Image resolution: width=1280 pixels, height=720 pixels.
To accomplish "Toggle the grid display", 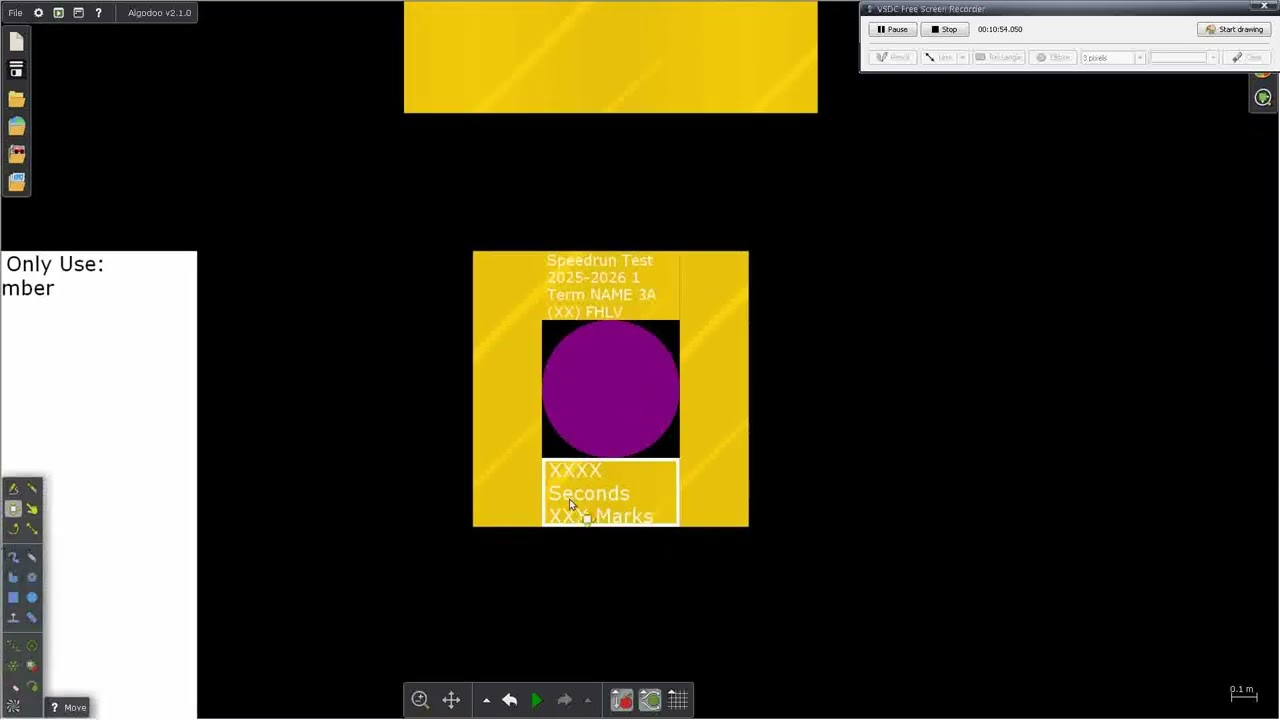I will (x=678, y=700).
